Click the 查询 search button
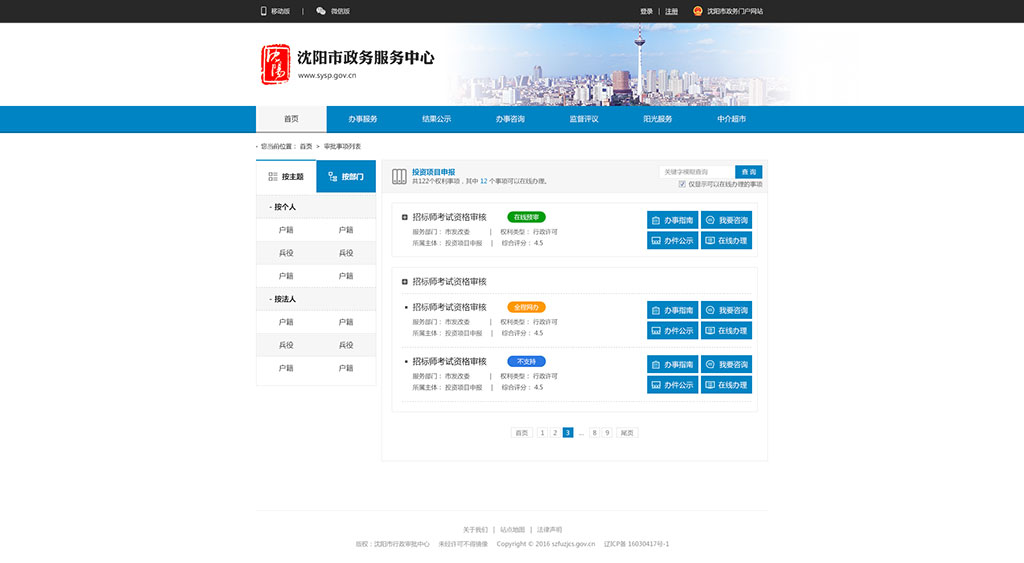The image size is (1024, 563). (x=748, y=172)
